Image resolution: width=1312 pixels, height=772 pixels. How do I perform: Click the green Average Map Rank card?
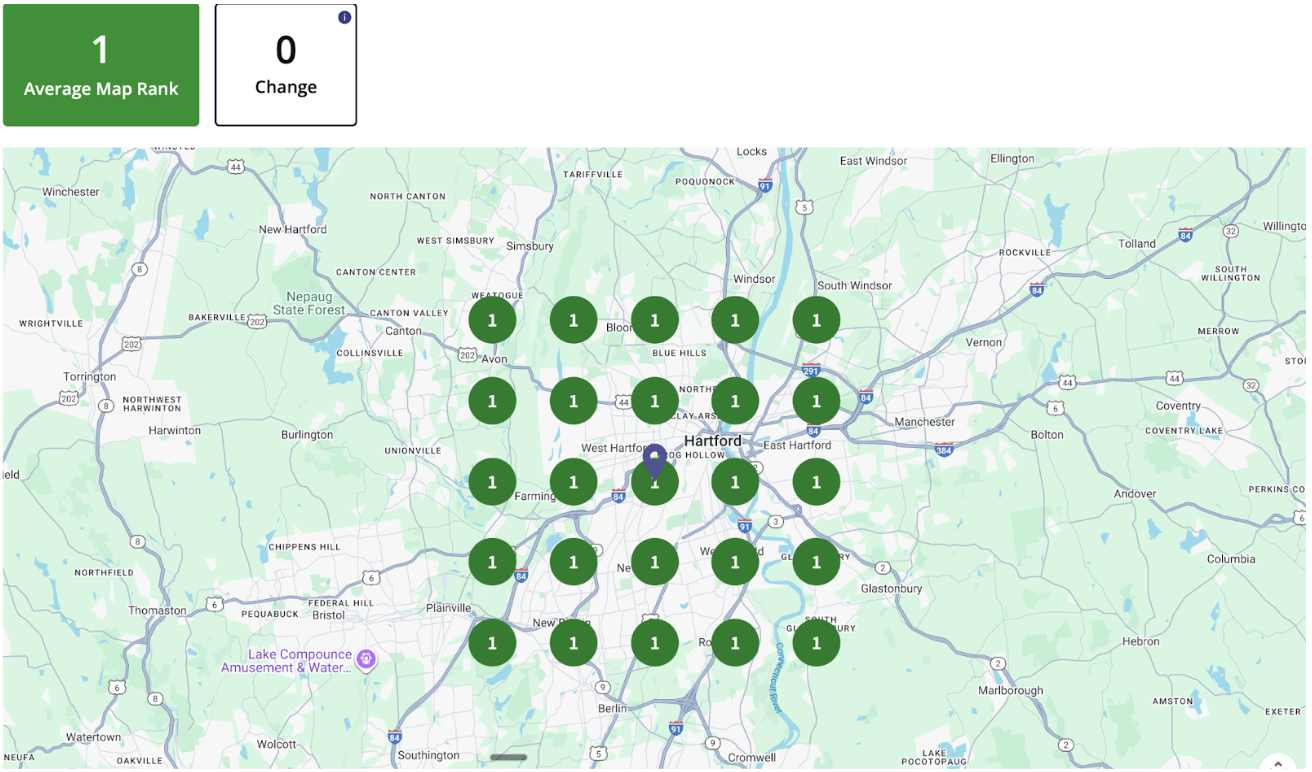(x=101, y=64)
